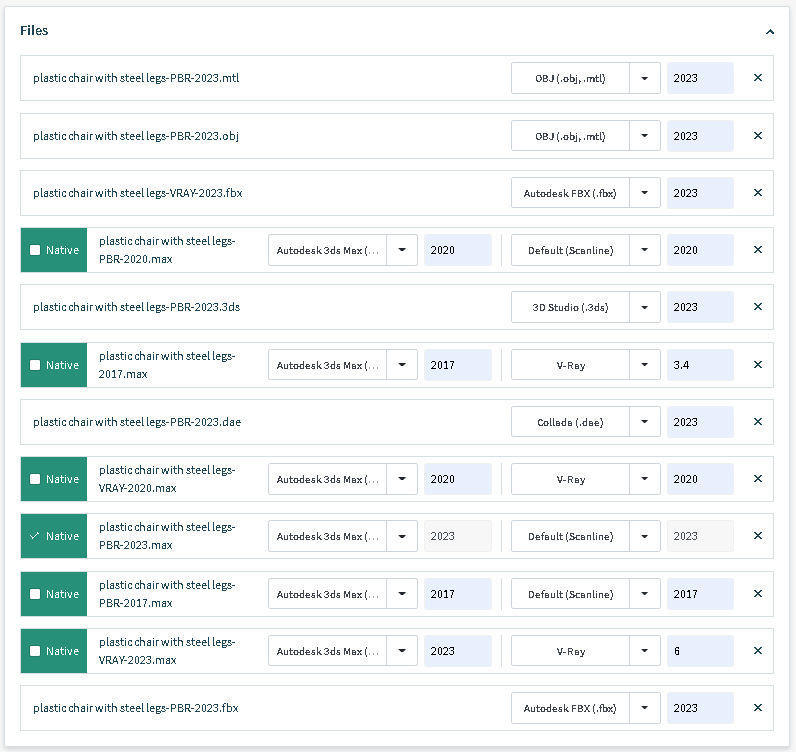Remove the PBR-2023.obj file row
The image size is (796, 752).
(757, 136)
